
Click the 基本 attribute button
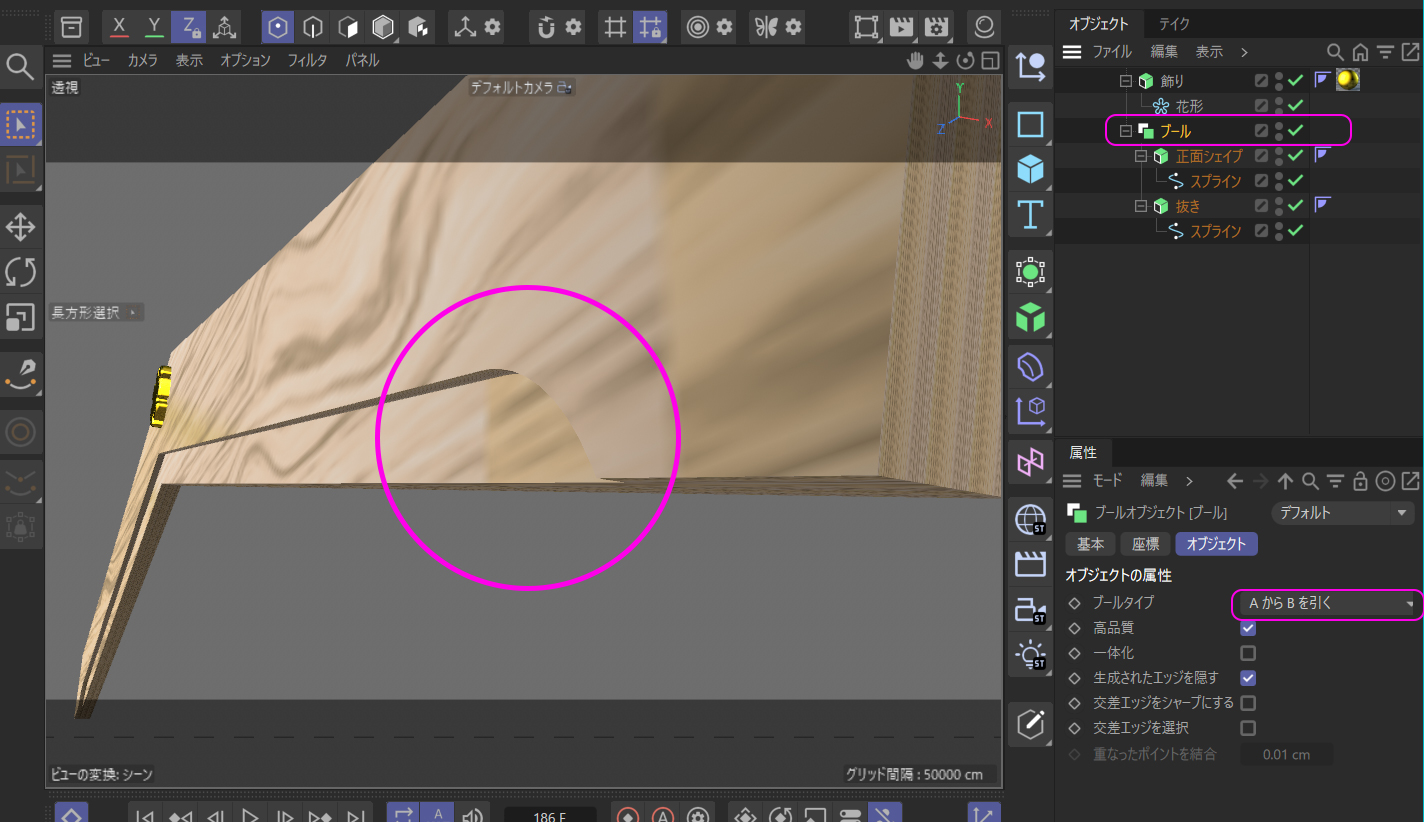[x=1090, y=544]
